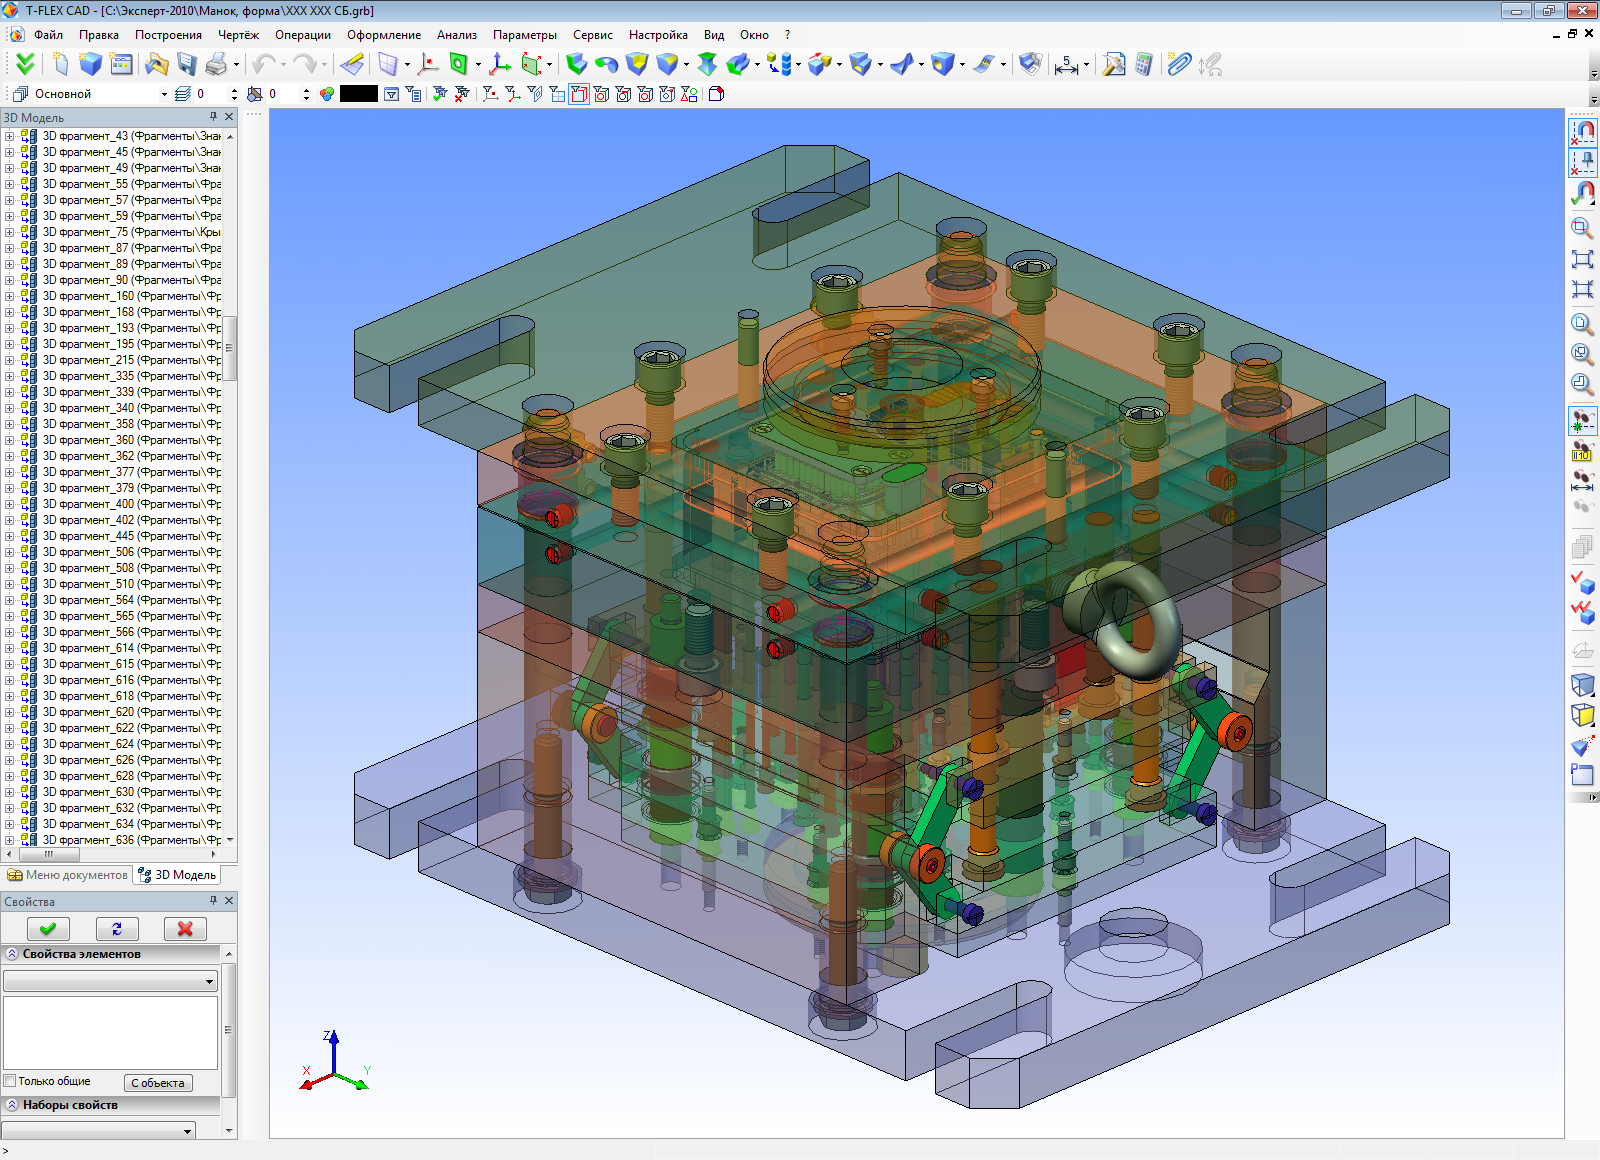Click the 'С объекта' button
This screenshot has width=1600, height=1160.
pyautogui.click(x=158, y=1083)
